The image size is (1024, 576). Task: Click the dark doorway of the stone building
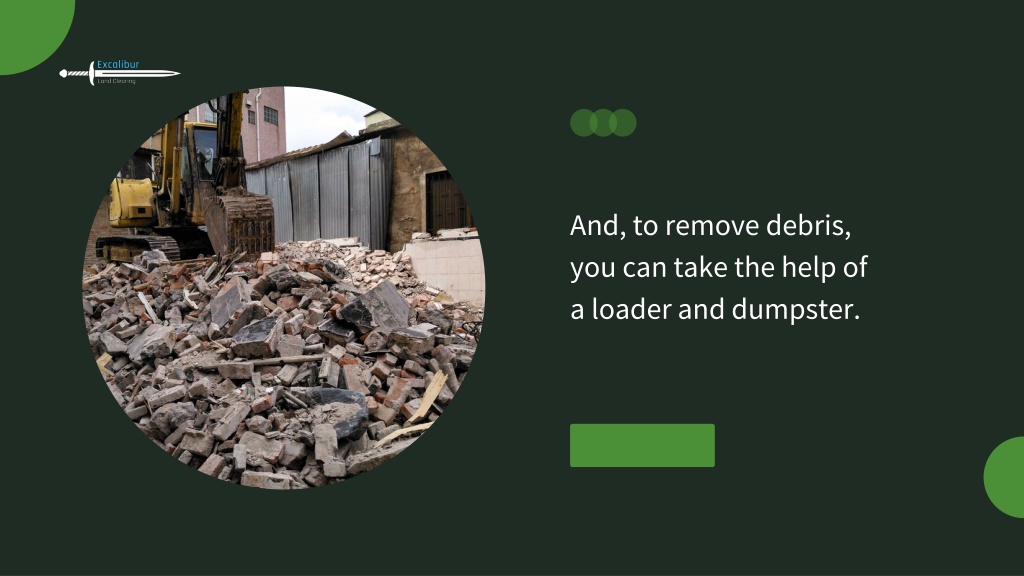tap(447, 201)
